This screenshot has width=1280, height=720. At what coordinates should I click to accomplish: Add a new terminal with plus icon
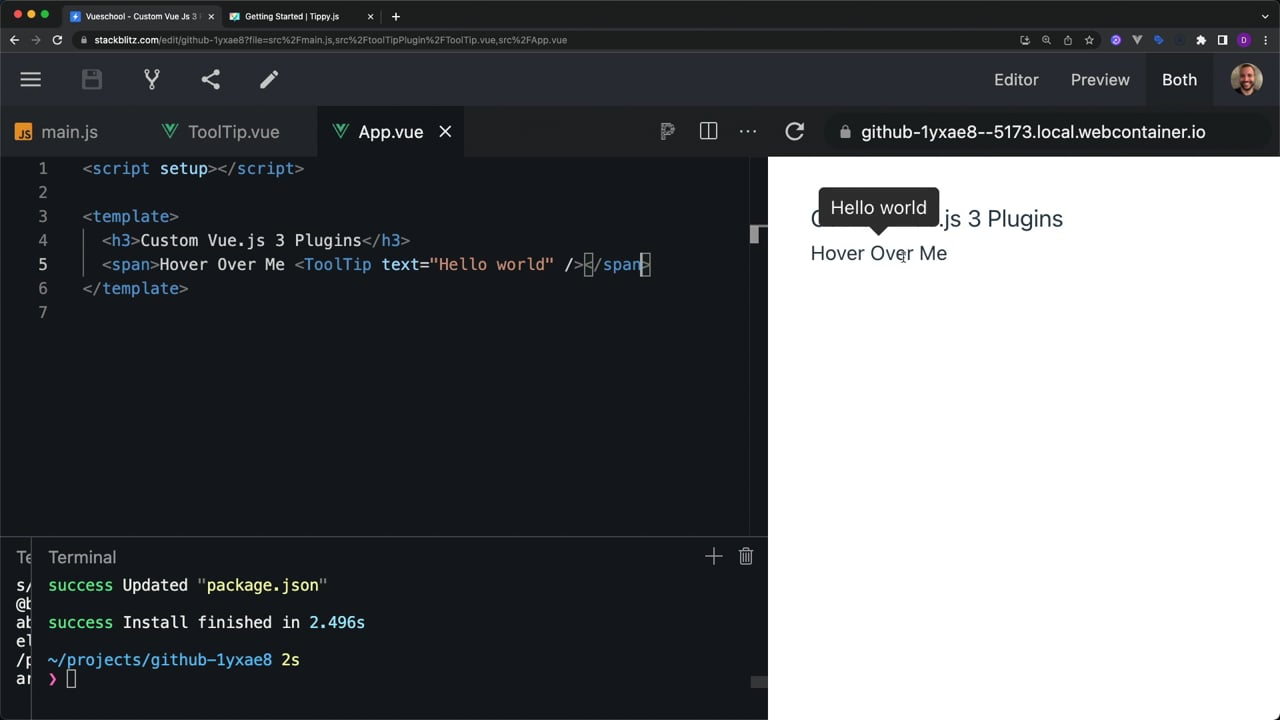(x=713, y=556)
